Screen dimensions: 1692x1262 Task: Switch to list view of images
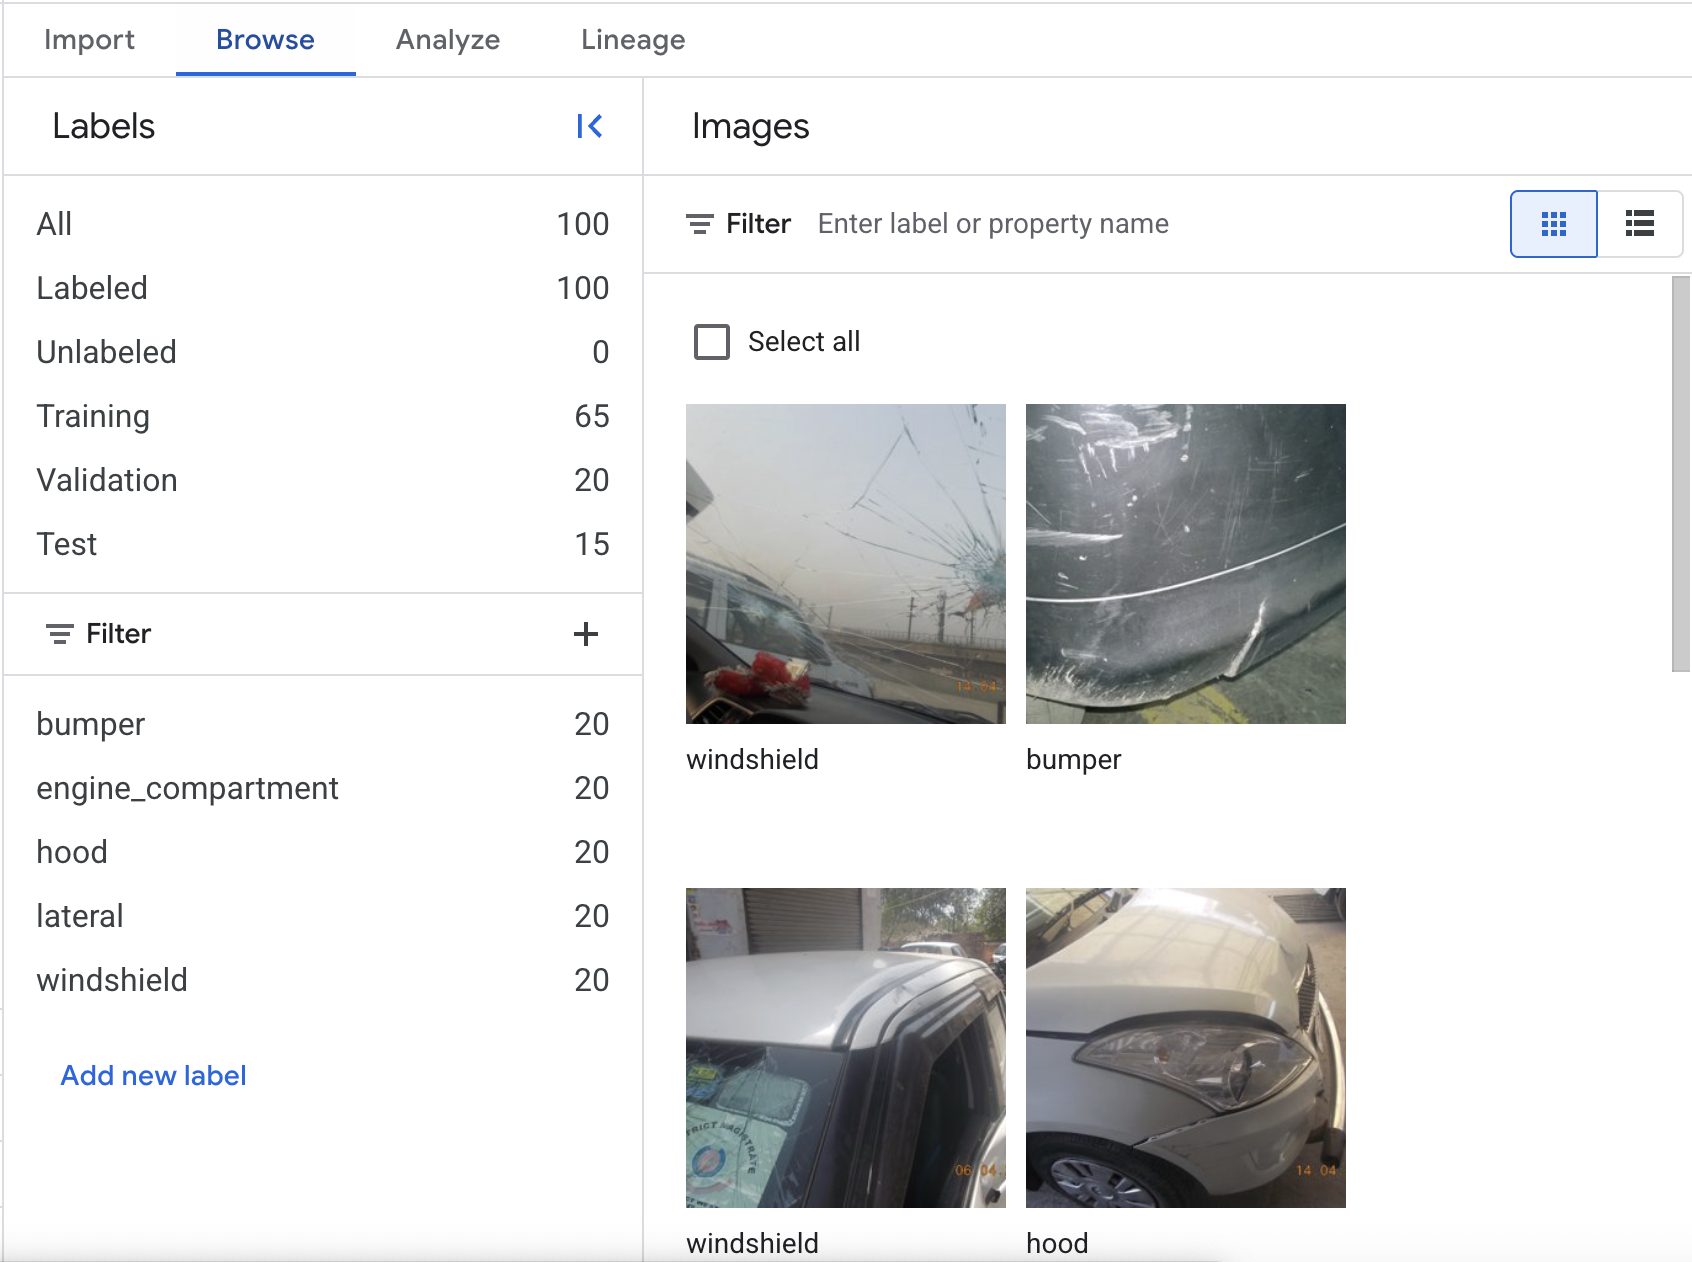(x=1639, y=224)
